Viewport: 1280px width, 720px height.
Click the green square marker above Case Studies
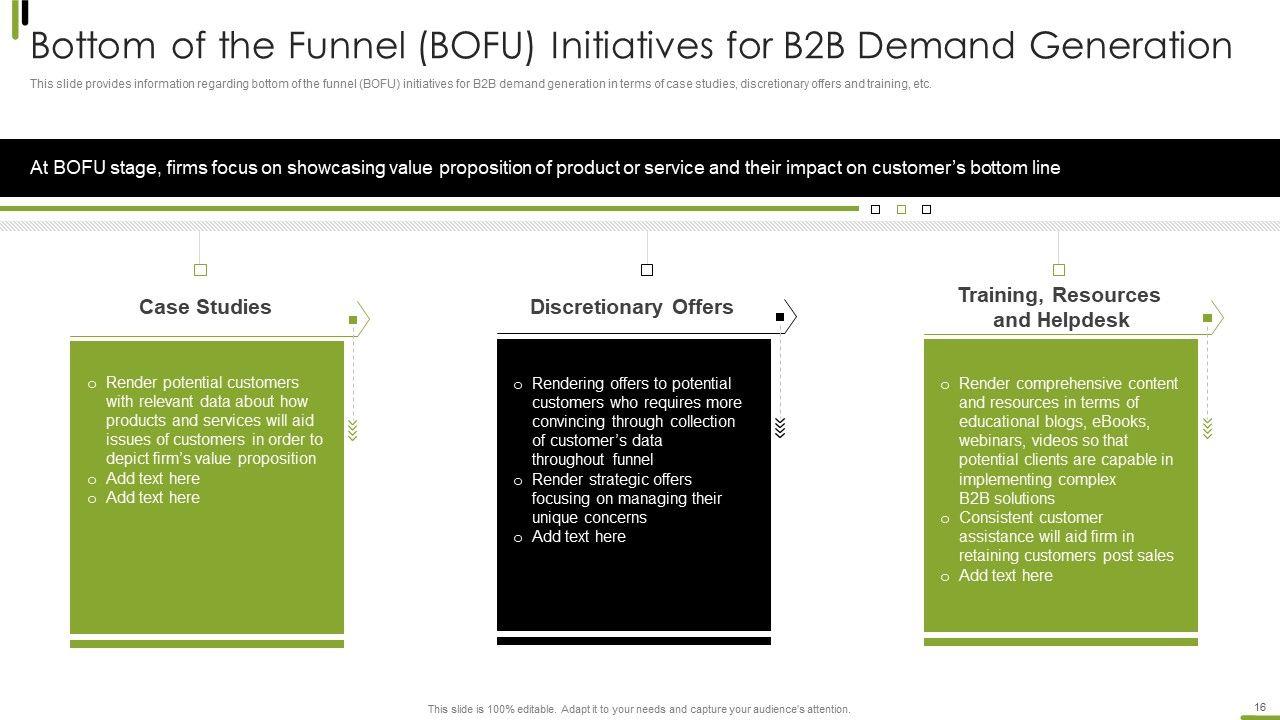coord(200,270)
